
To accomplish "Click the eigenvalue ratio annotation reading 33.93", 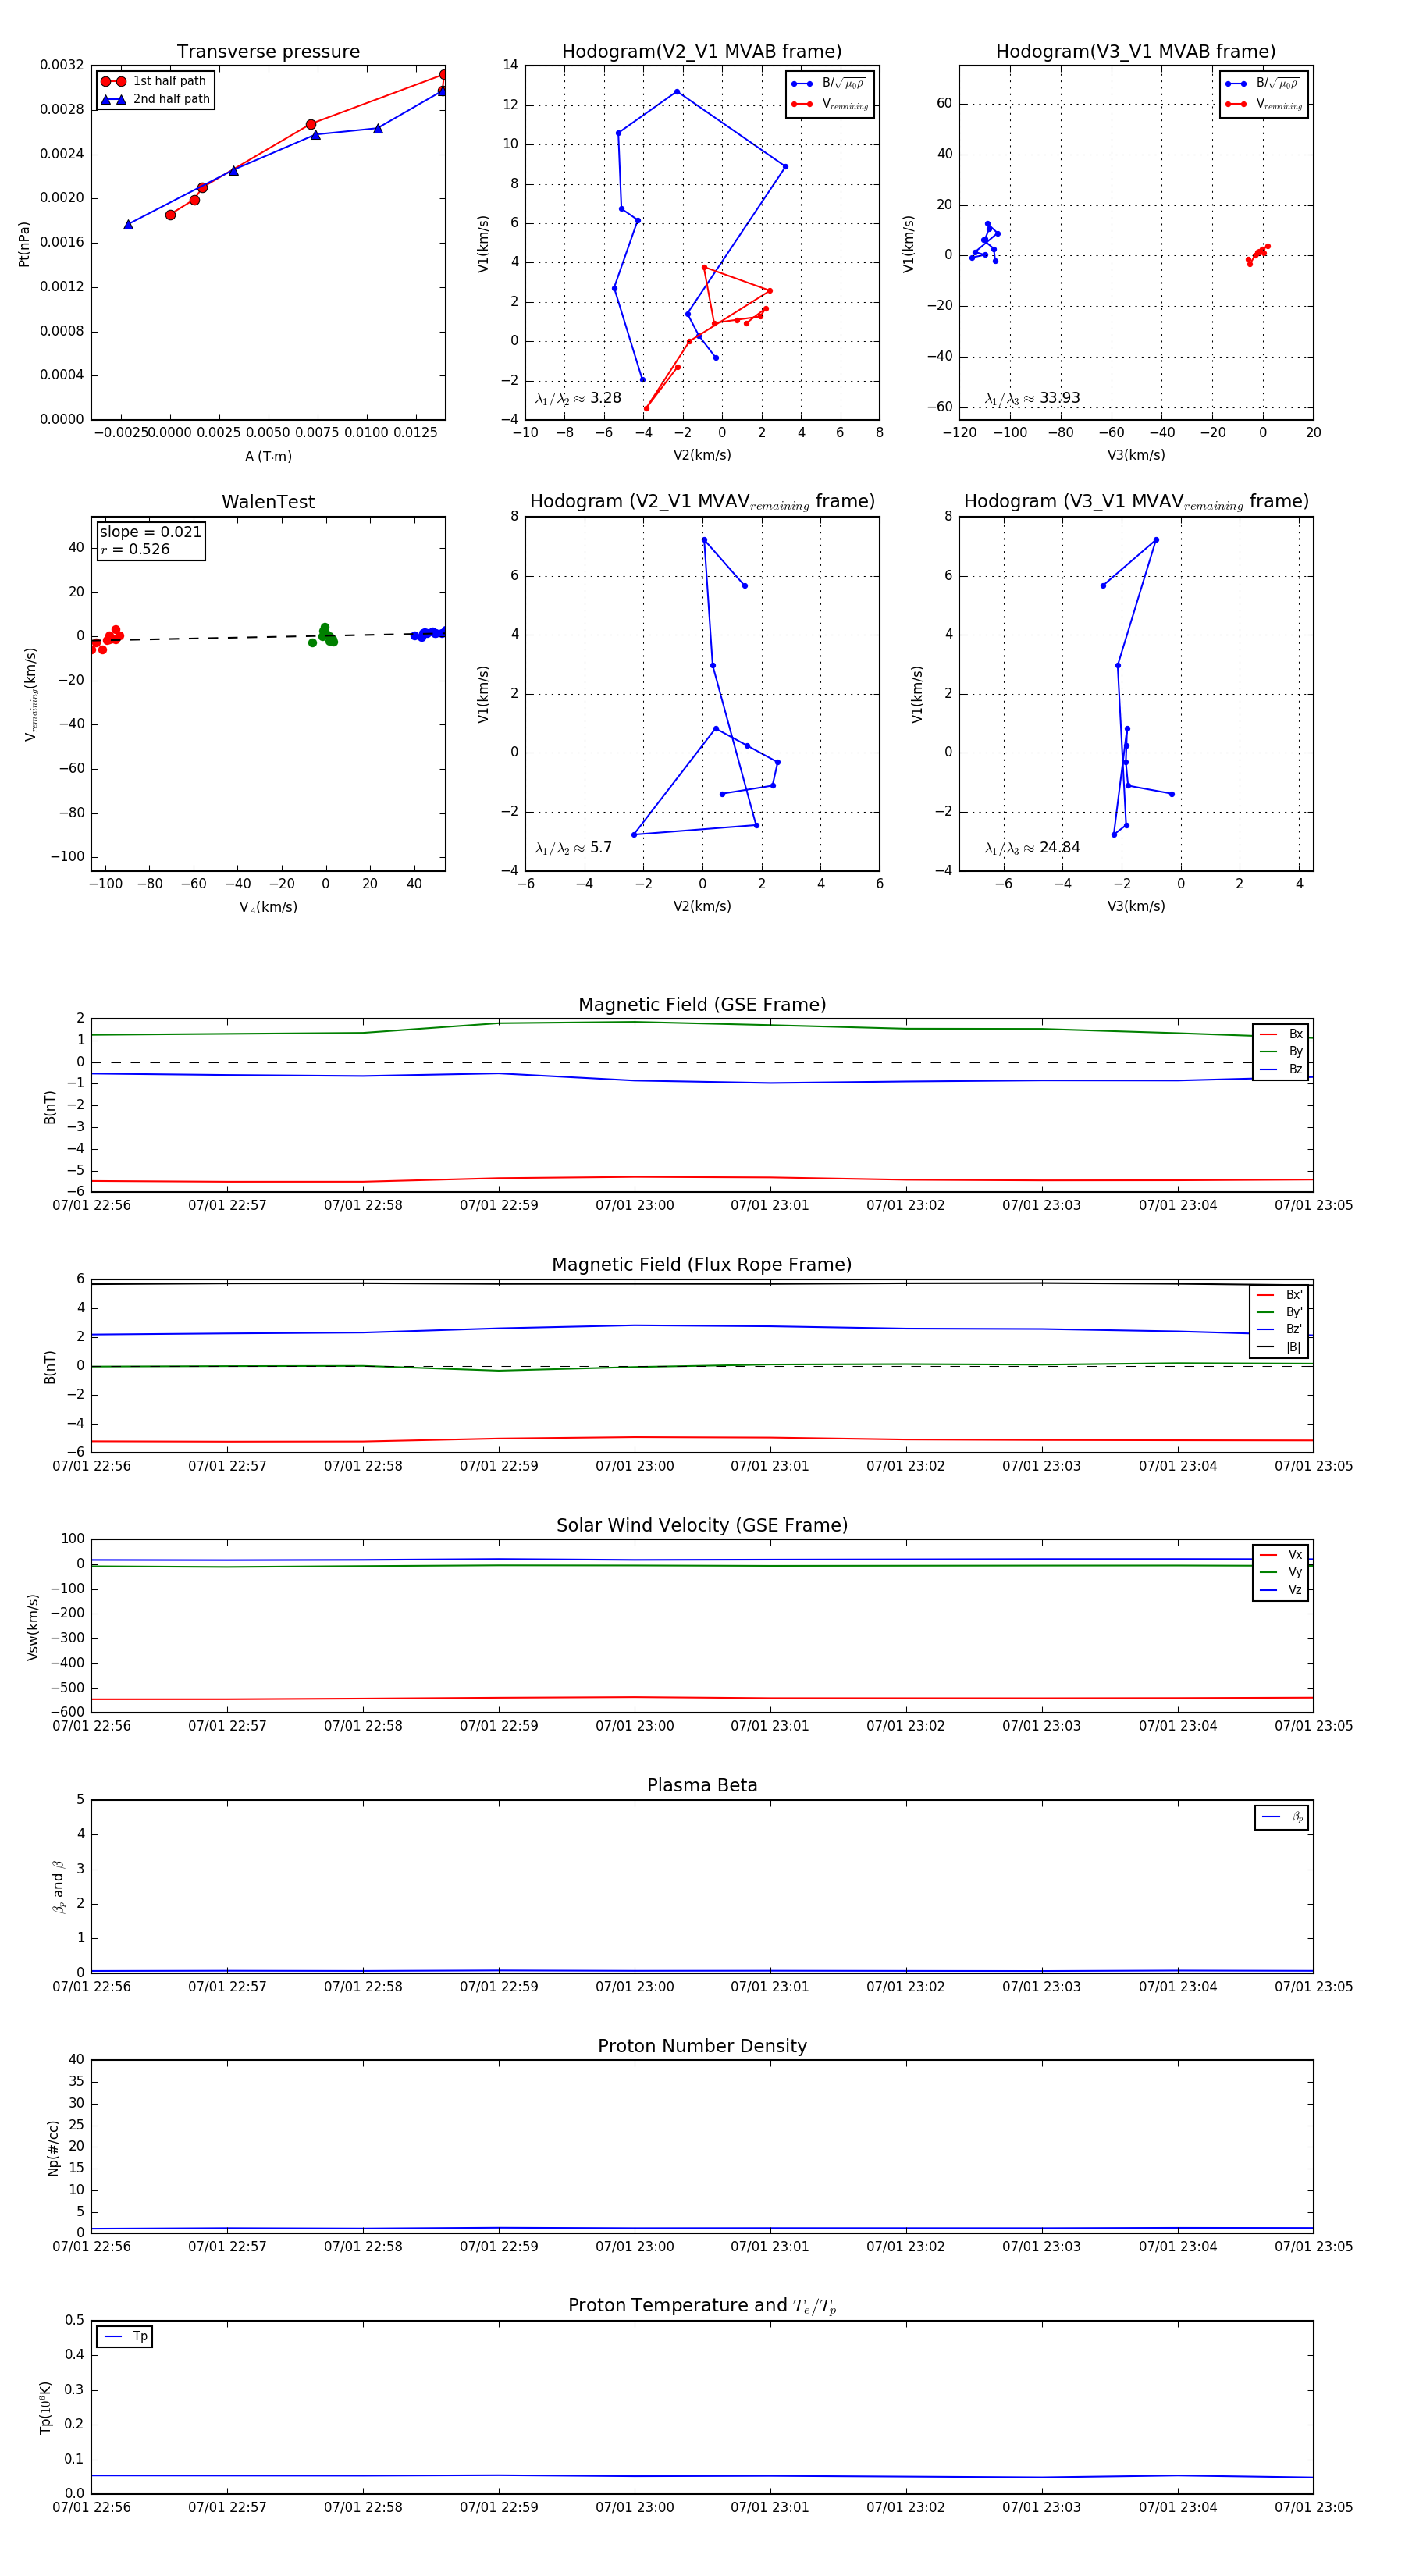I will [x=1031, y=398].
